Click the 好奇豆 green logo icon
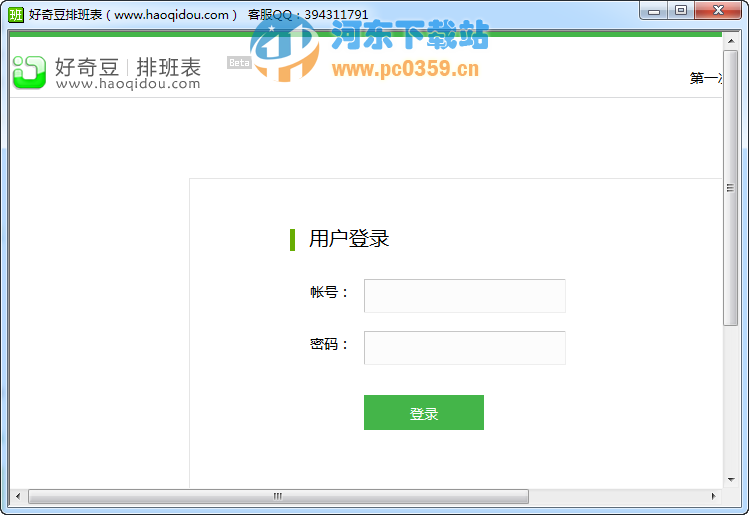 point(29,72)
